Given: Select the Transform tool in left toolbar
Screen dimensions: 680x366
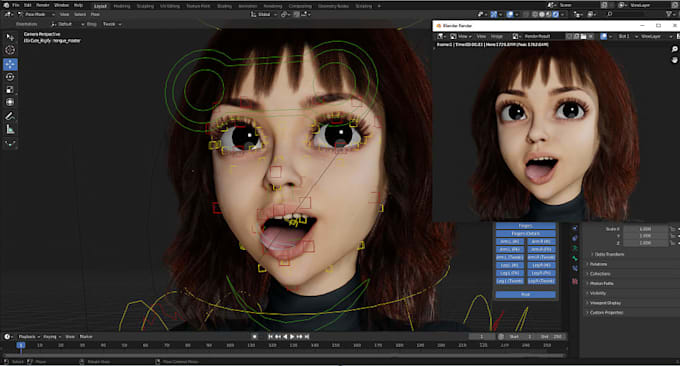Looking at the screenshot, I should pos(10,102).
